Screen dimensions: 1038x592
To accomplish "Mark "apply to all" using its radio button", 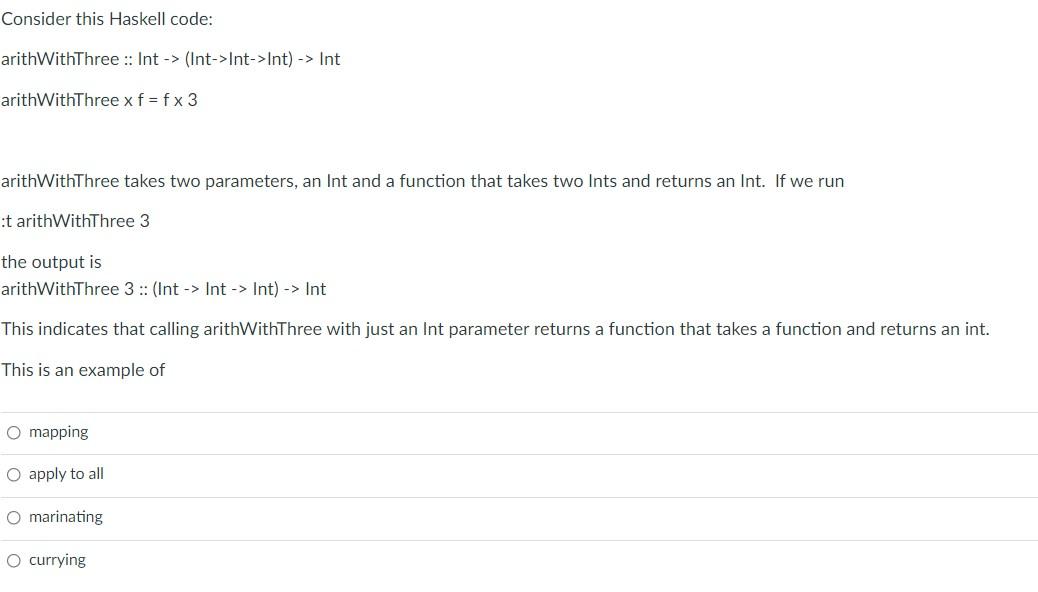I will [x=14, y=474].
